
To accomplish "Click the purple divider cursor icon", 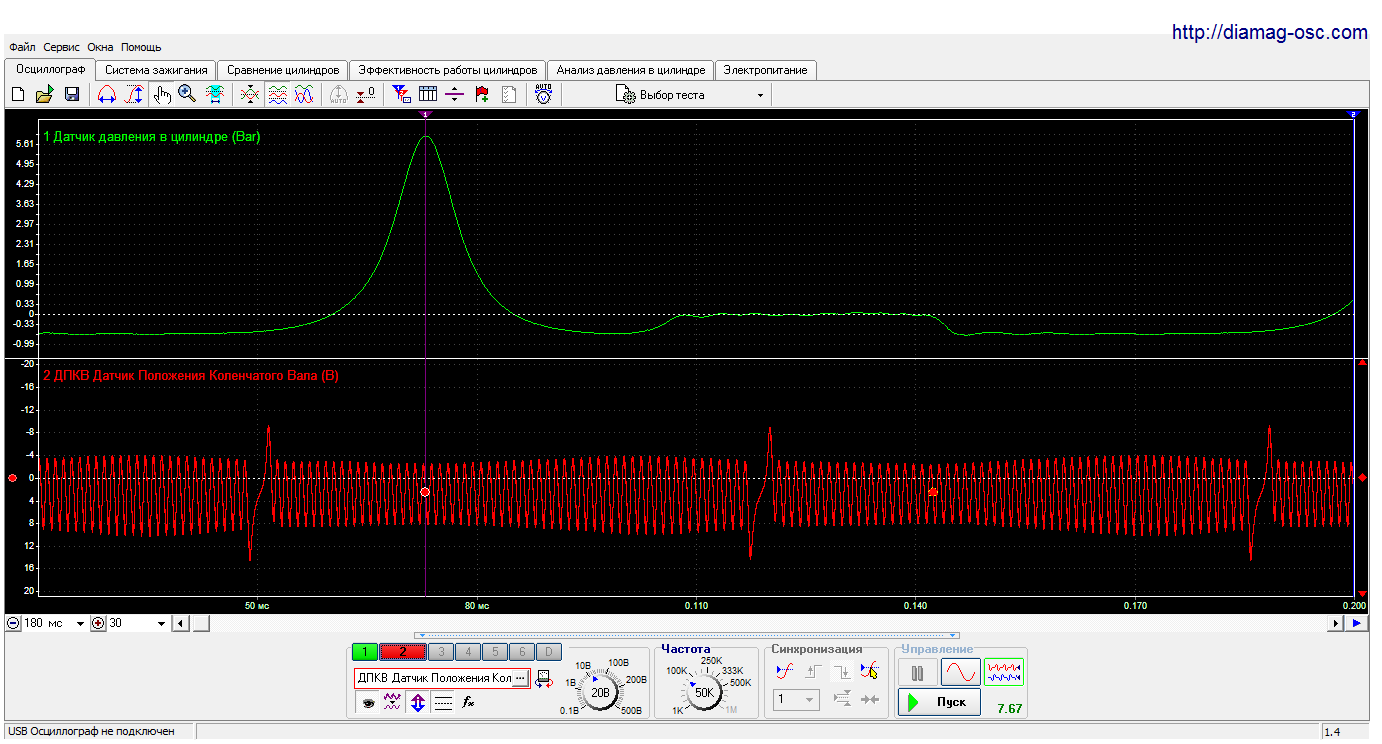I will [x=455, y=94].
